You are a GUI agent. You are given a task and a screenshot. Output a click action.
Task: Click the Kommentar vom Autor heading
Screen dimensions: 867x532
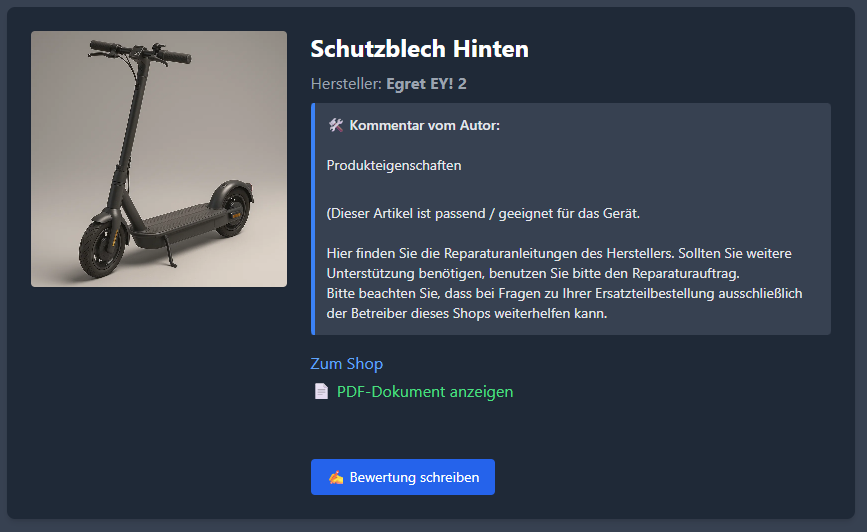point(425,126)
